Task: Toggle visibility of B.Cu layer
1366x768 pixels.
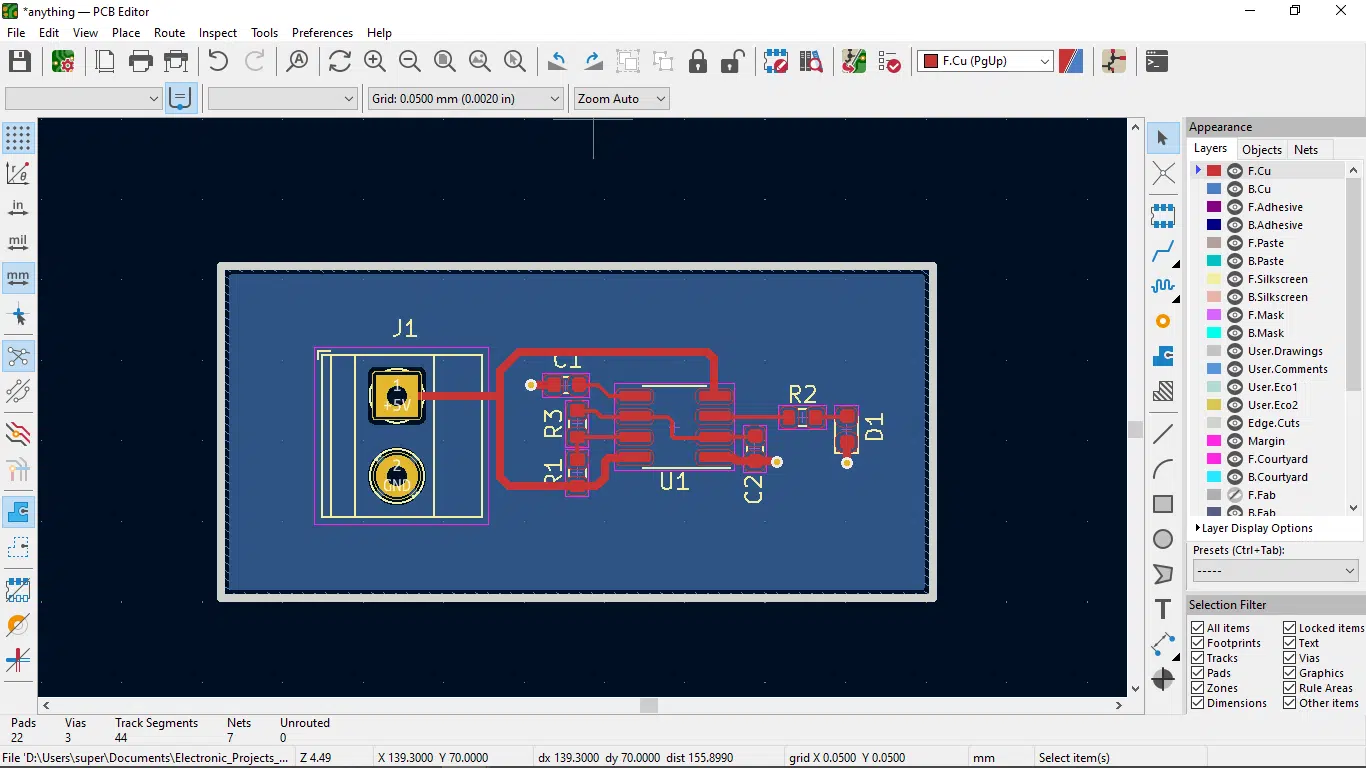Action: (x=1234, y=189)
